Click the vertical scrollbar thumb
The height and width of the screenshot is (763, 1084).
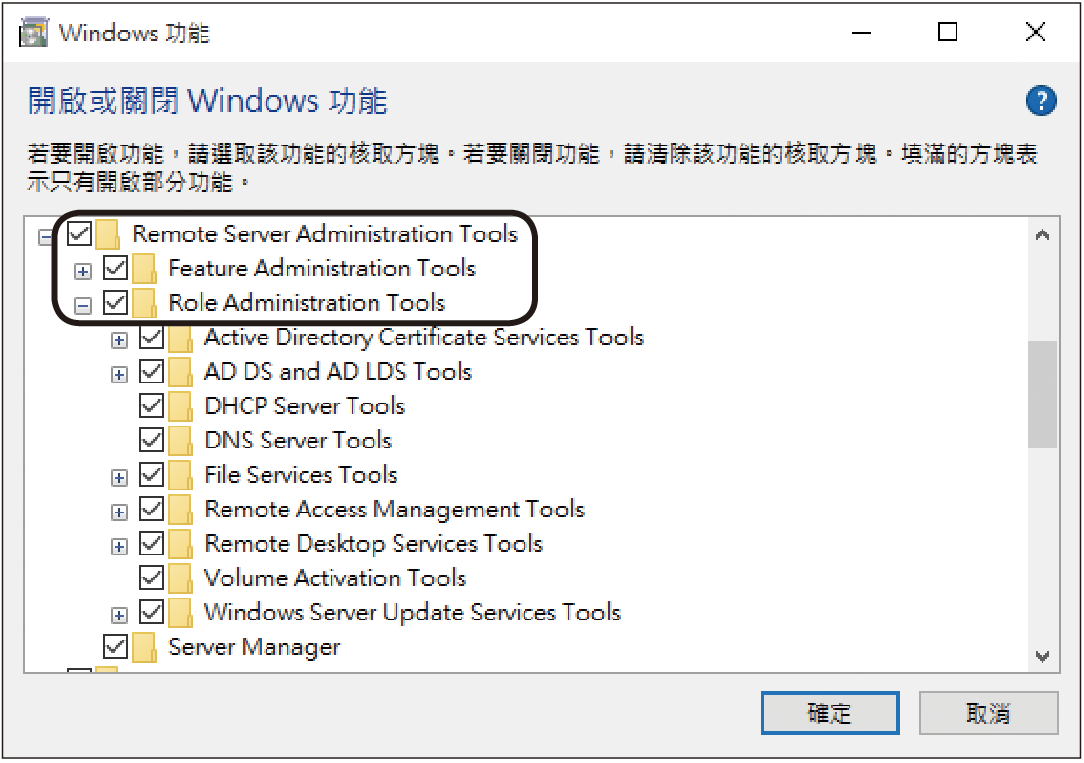pyautogui.click(x=1043, y=394)
